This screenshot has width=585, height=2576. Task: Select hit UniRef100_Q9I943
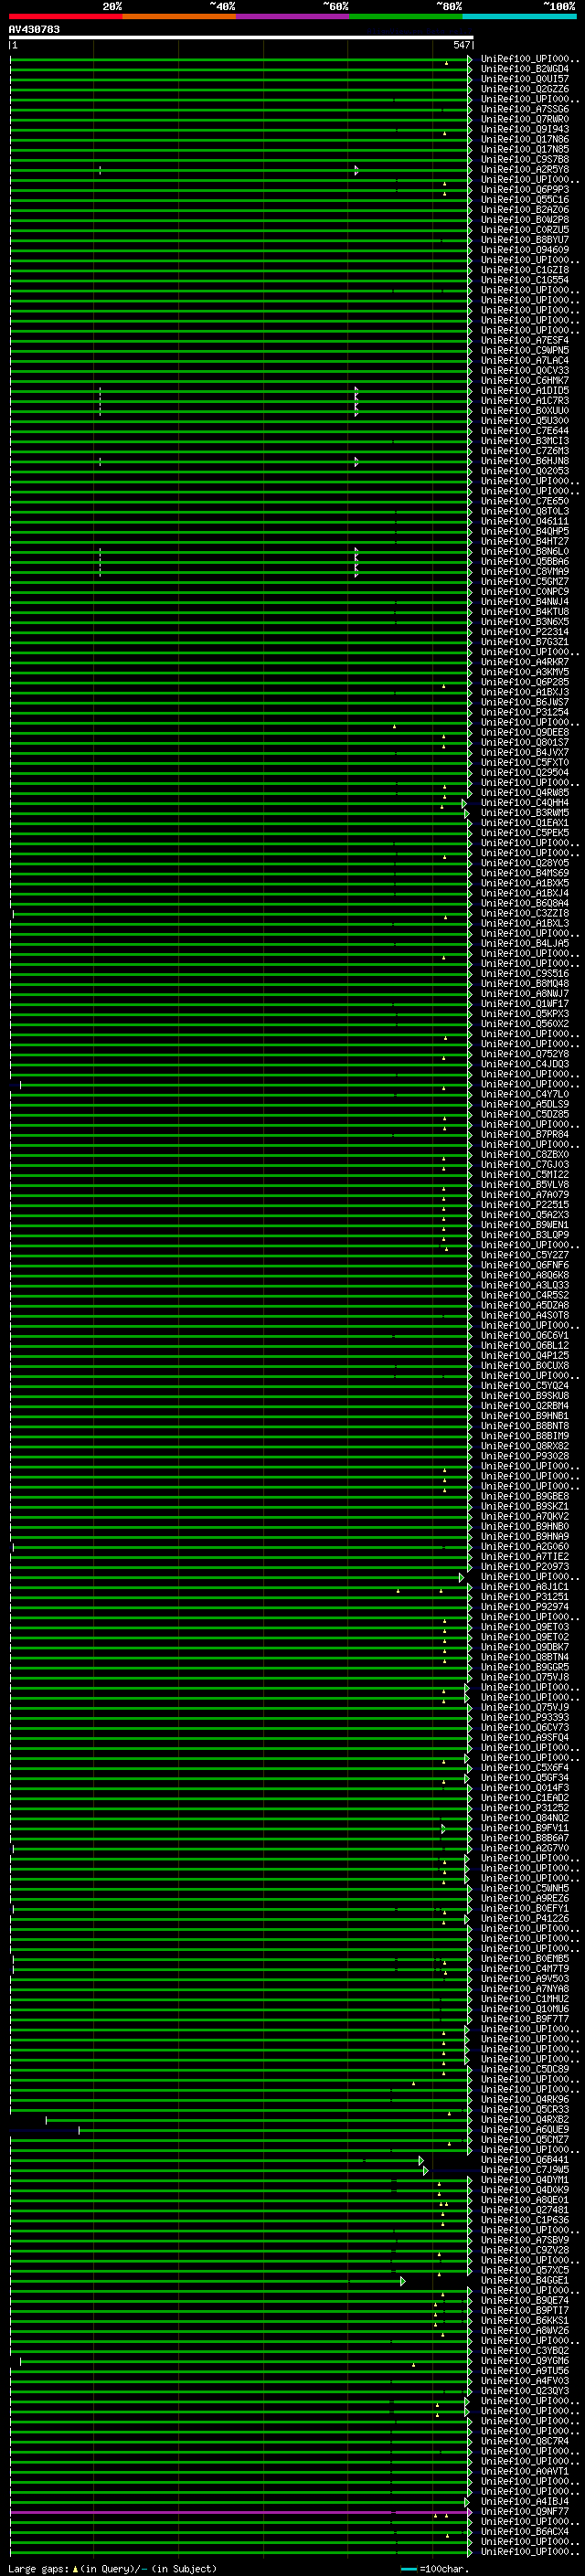click(524, 129)
